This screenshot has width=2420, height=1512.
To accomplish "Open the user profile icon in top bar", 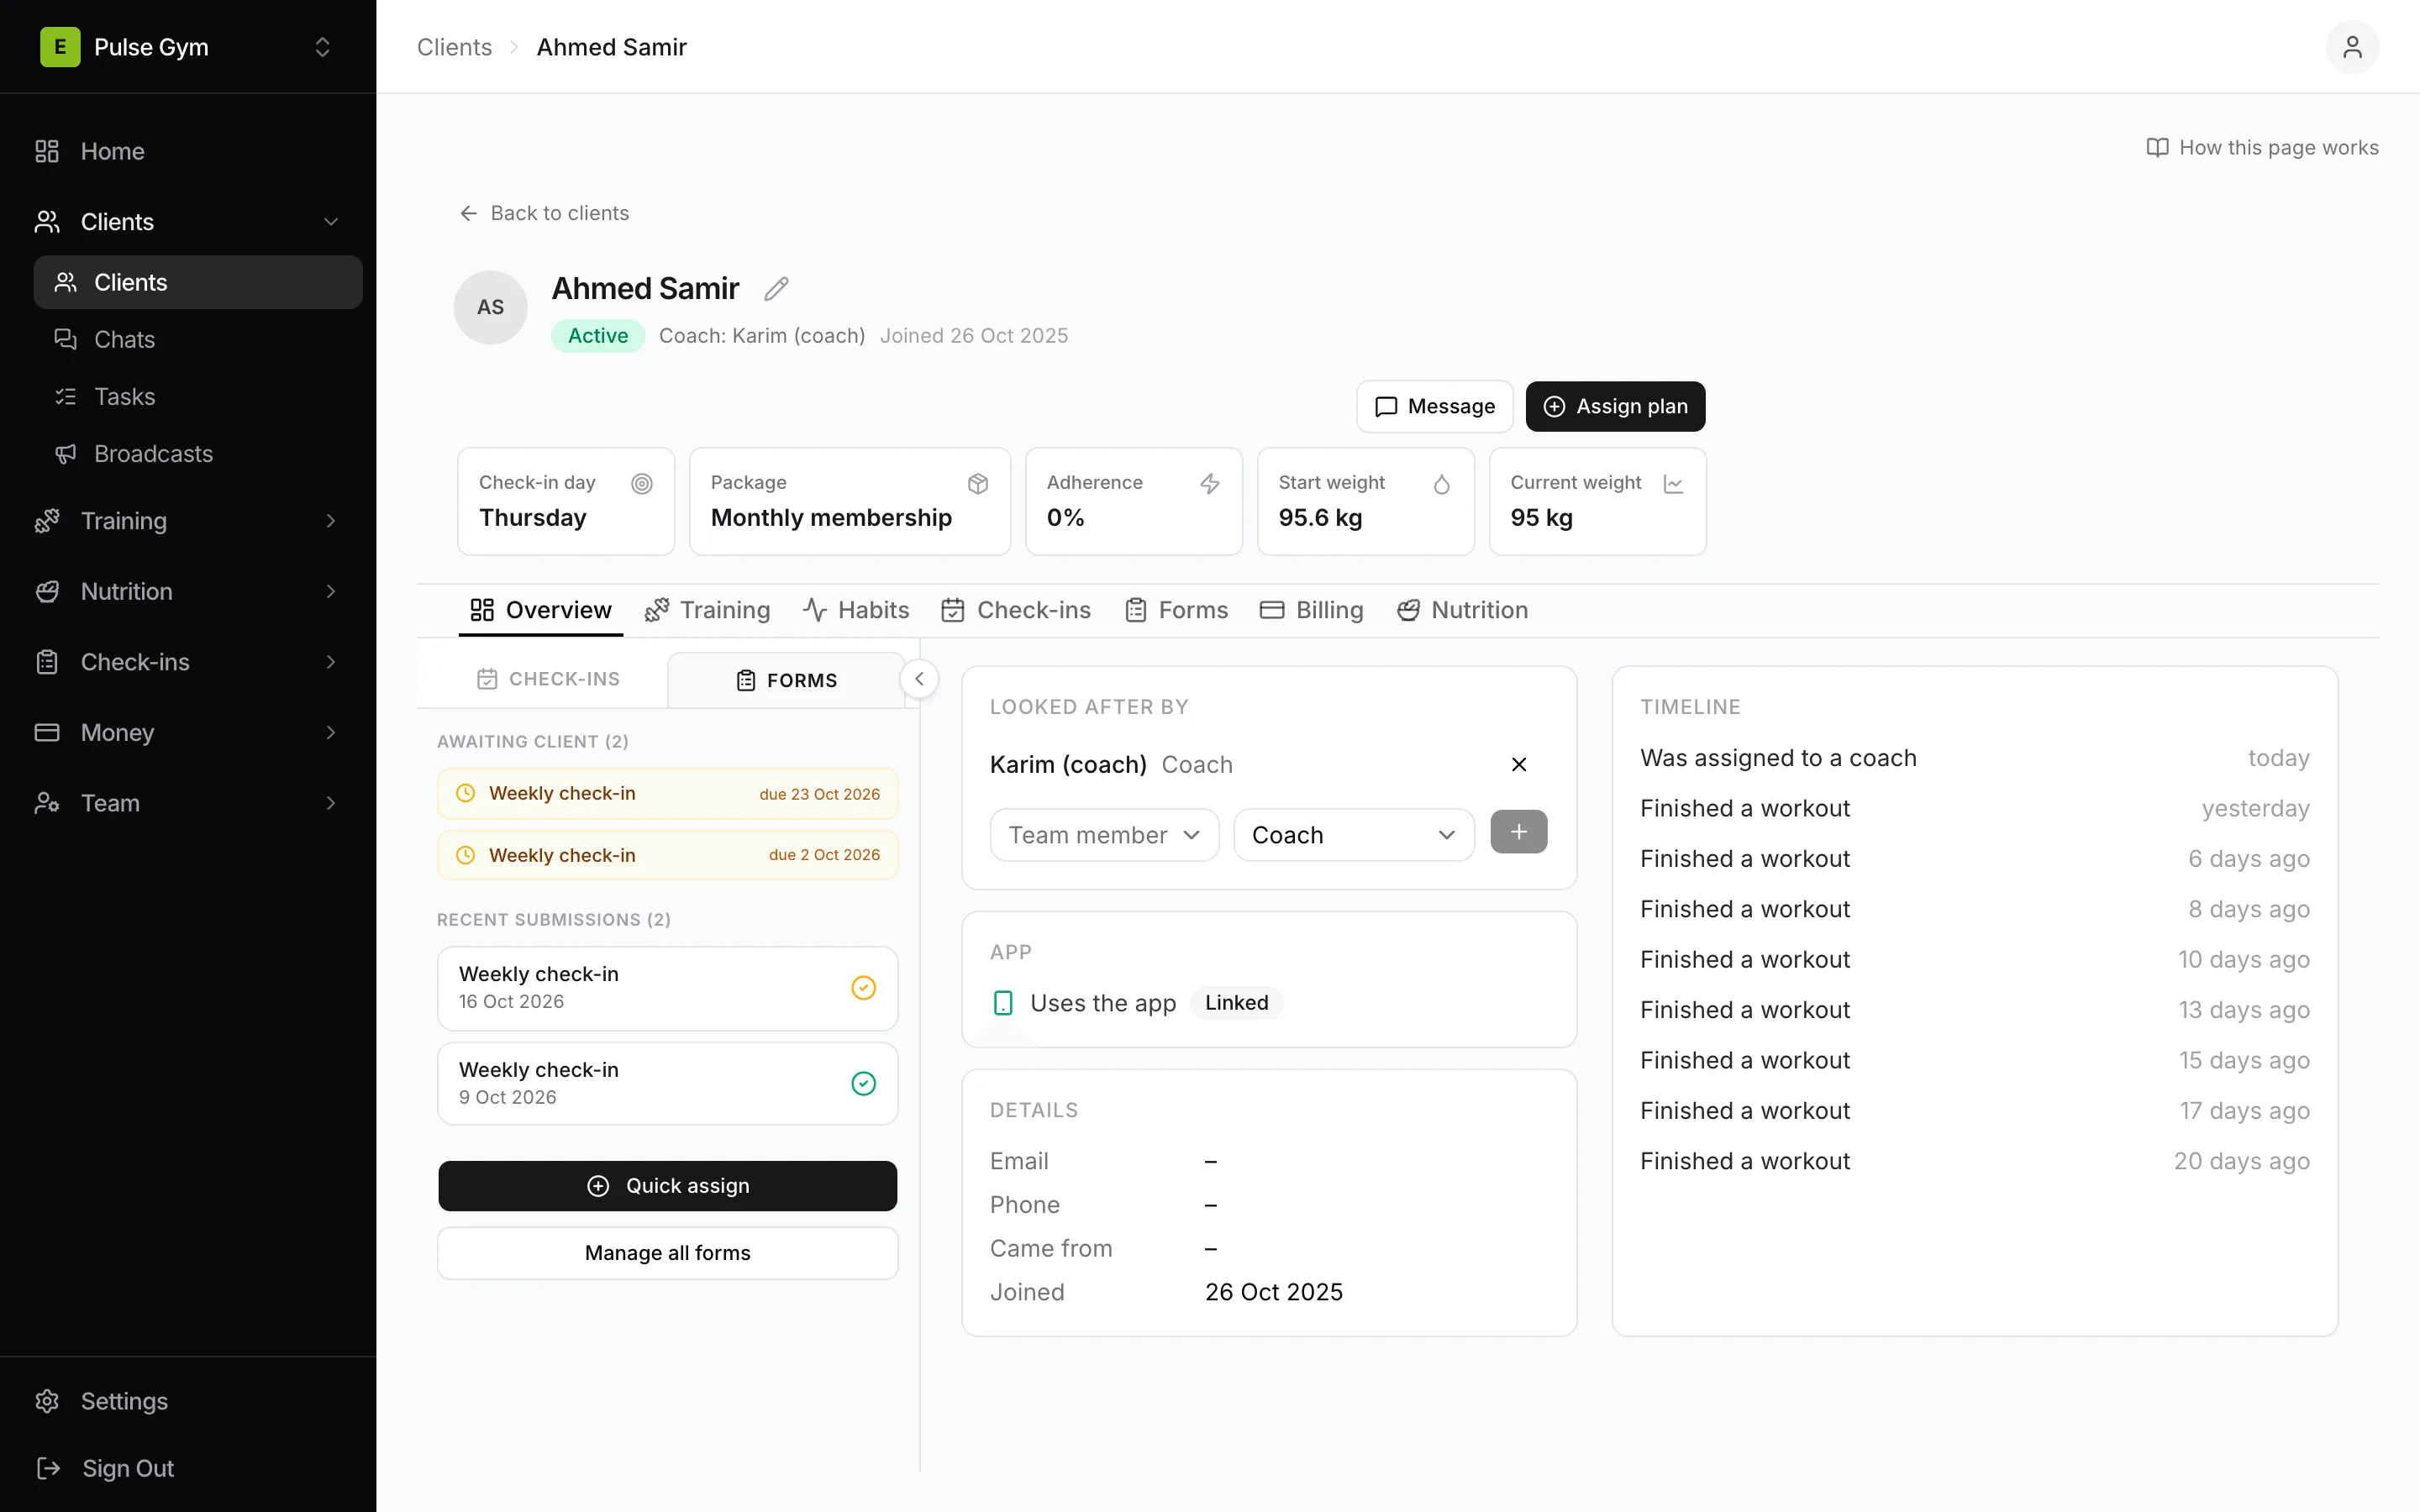I will click(x=2352, y=47).
